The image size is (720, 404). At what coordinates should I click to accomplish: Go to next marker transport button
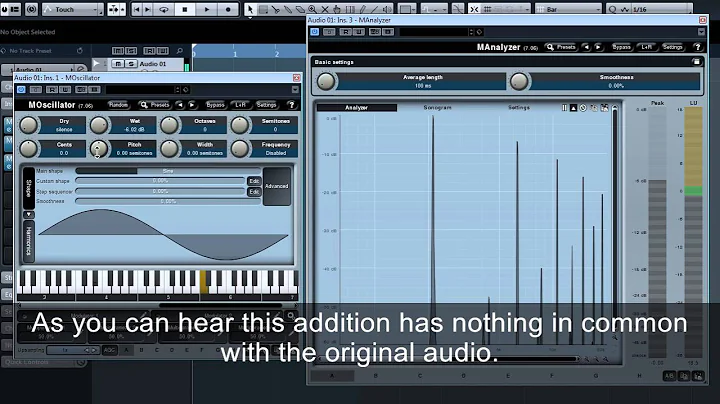(148, 9)
